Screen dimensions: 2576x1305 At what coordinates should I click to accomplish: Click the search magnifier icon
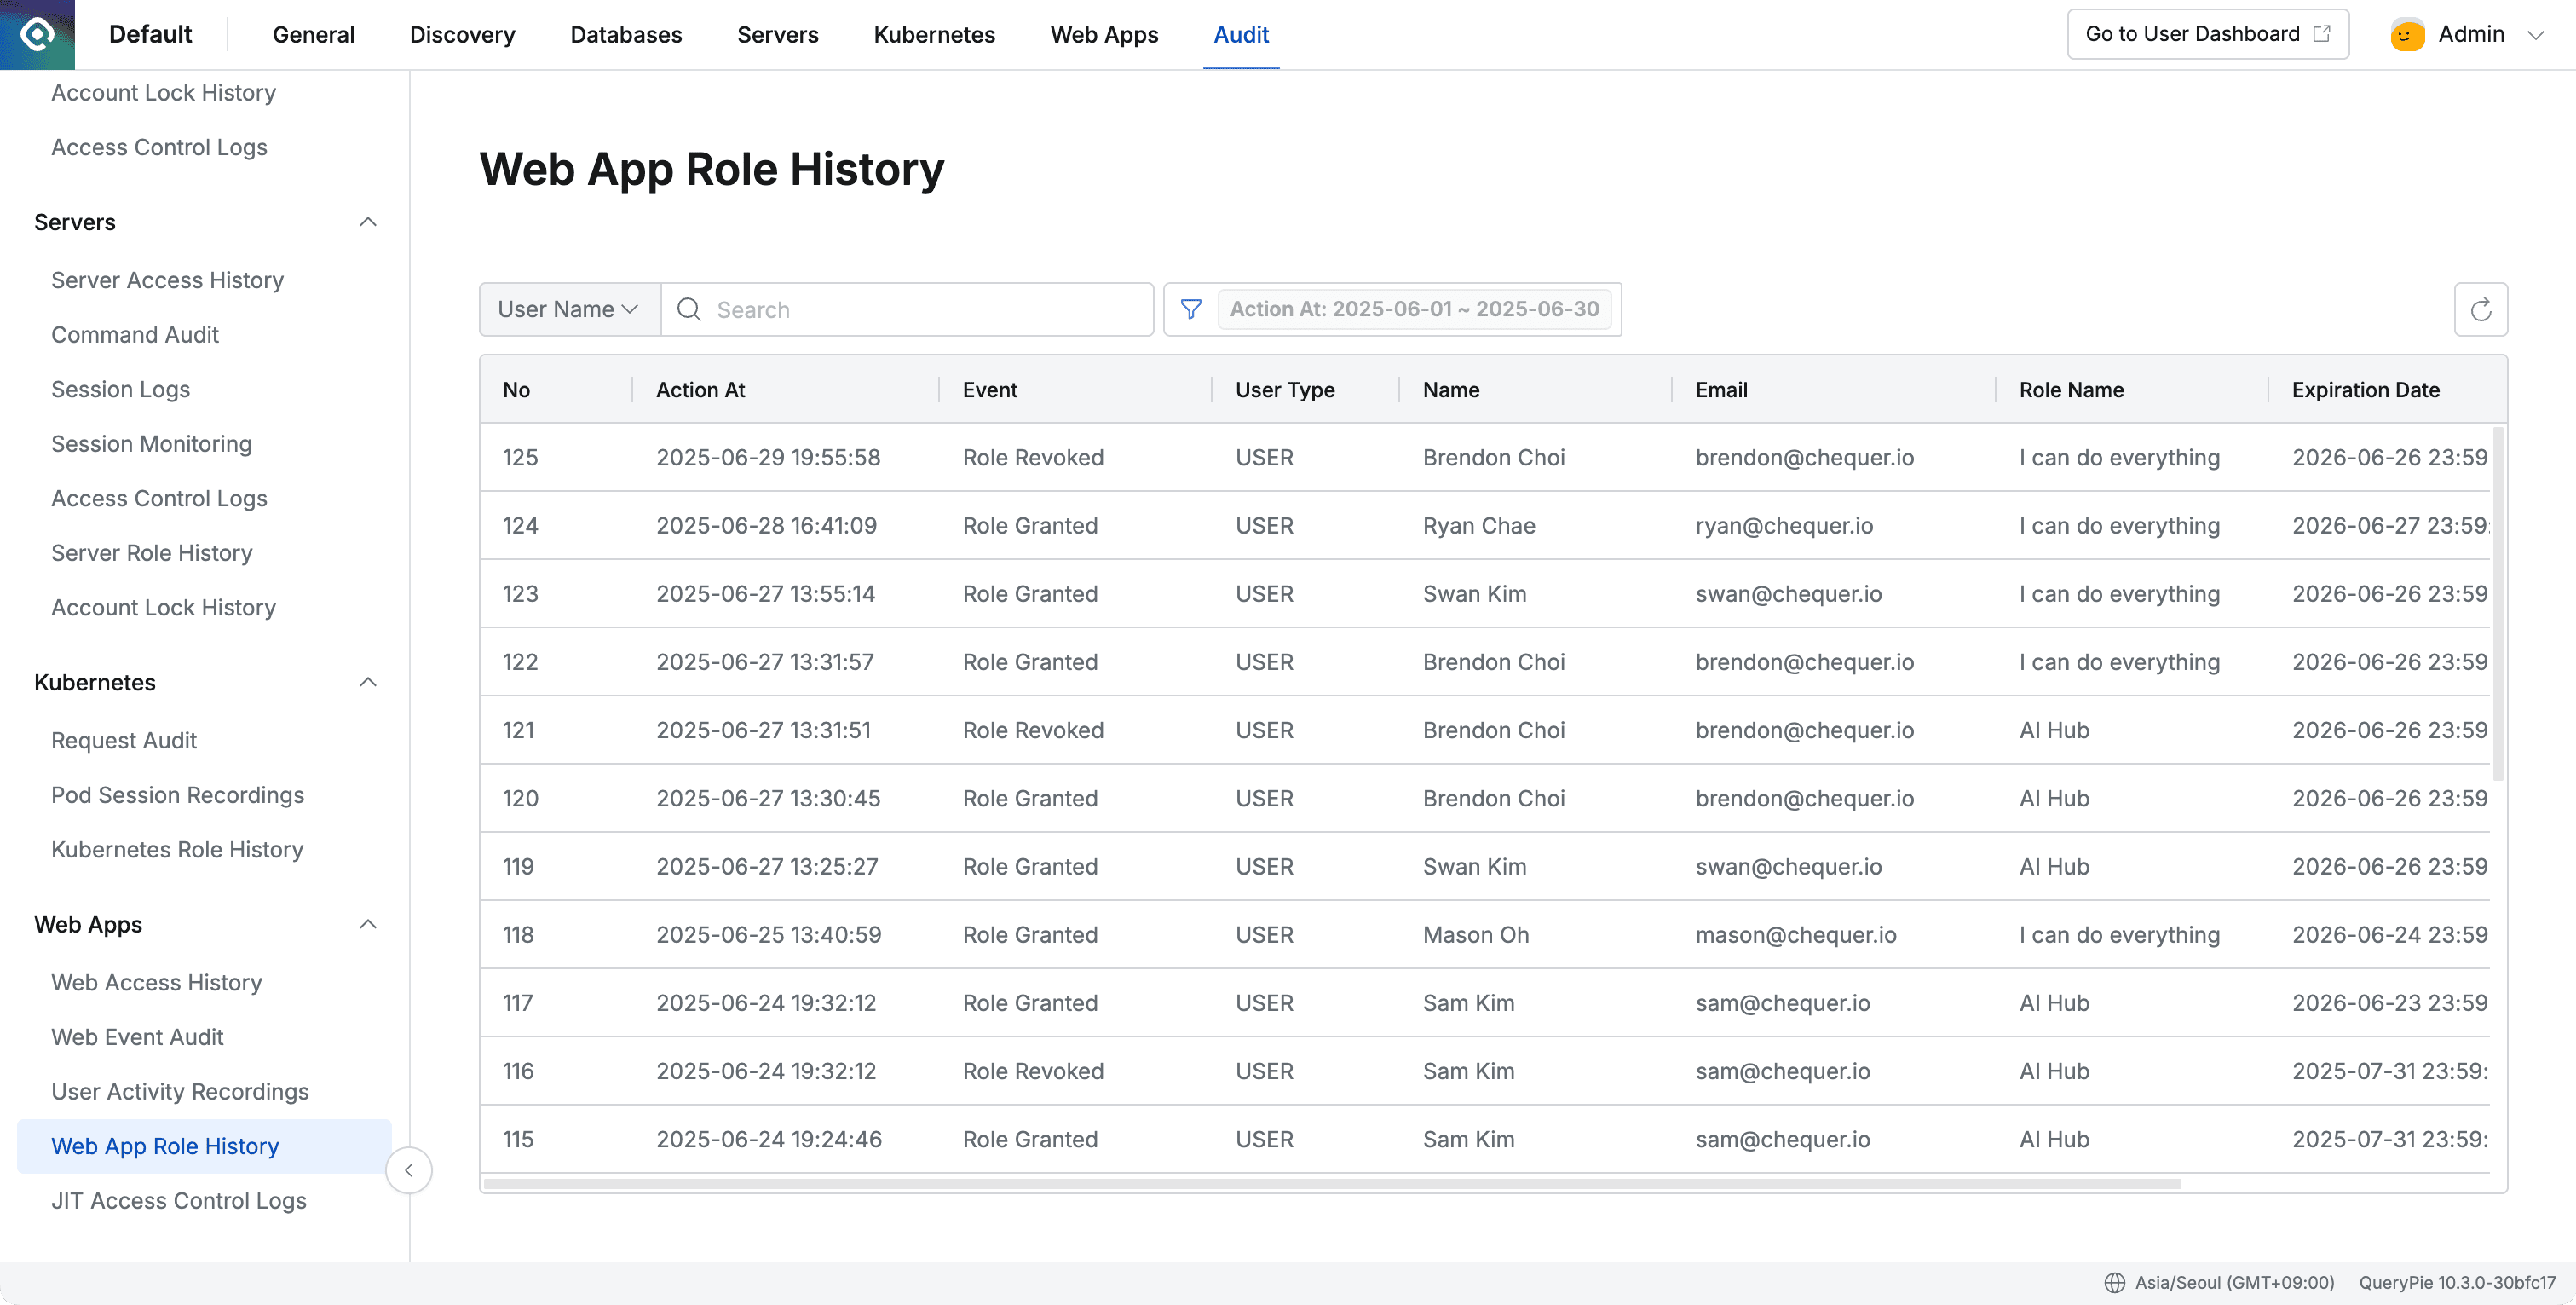tap(689, 309)
